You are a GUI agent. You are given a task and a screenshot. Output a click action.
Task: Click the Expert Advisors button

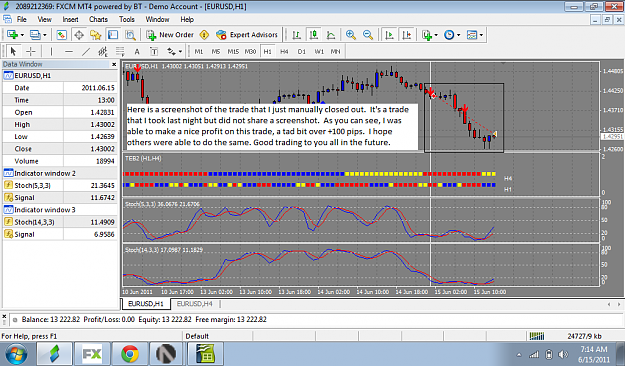tap(247, 35)
